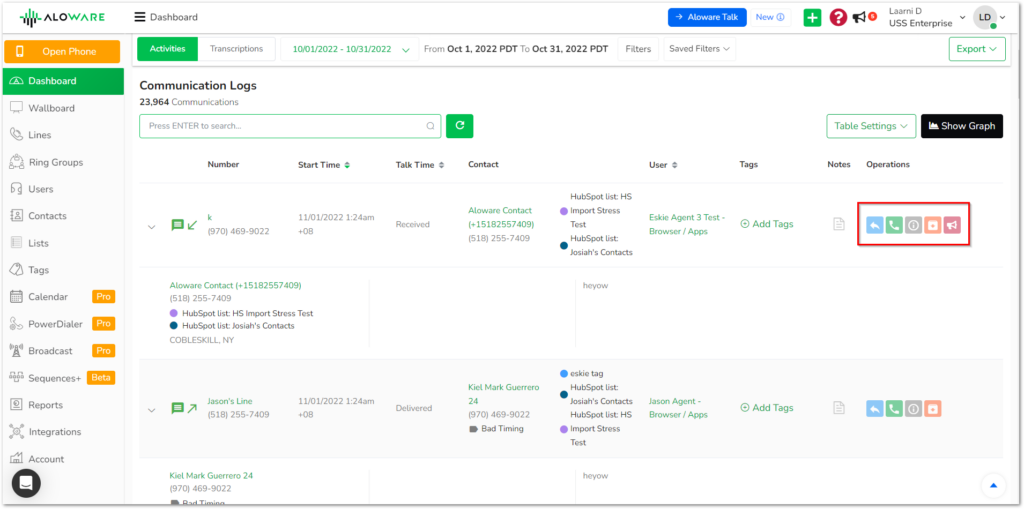
Task: Open the Table Settings dropdown
Action: pyautogui.click(x=871, y=126)
